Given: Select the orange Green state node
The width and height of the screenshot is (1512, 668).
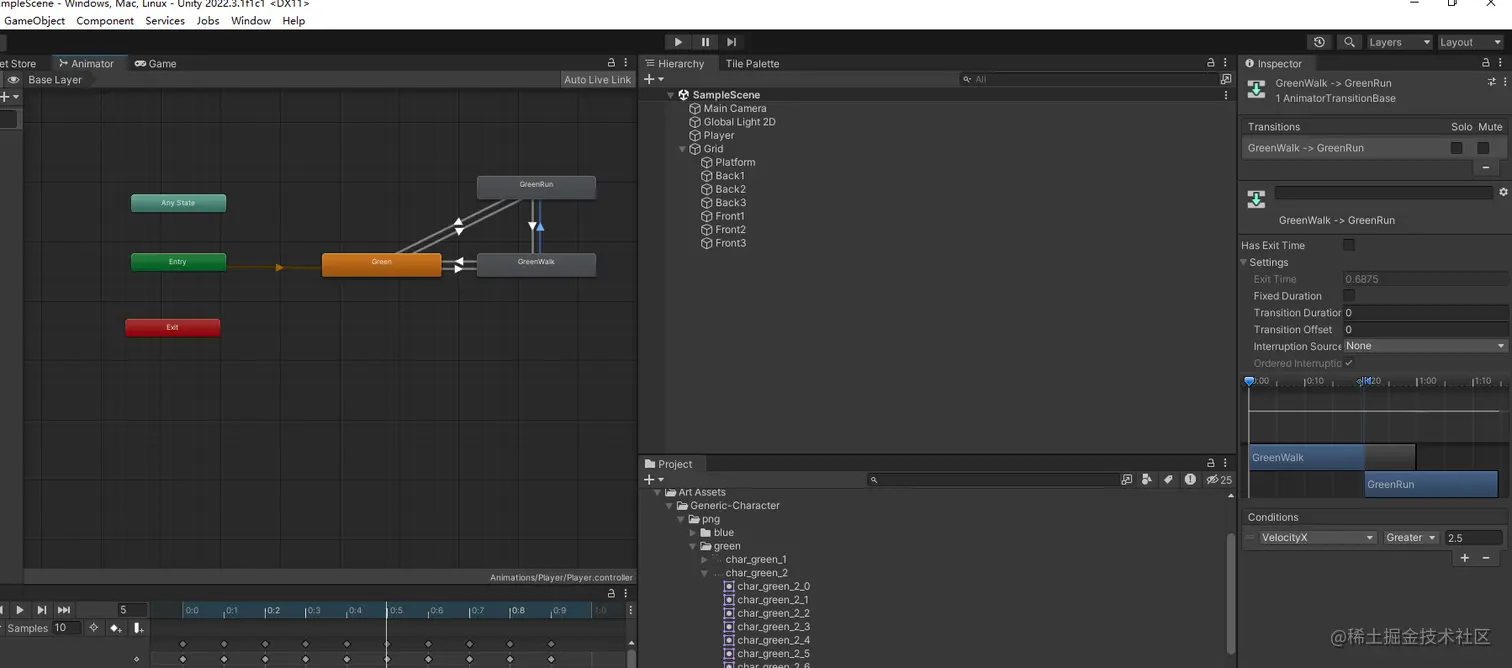Looking at the screenshot, I should click(x=381, y=264).
